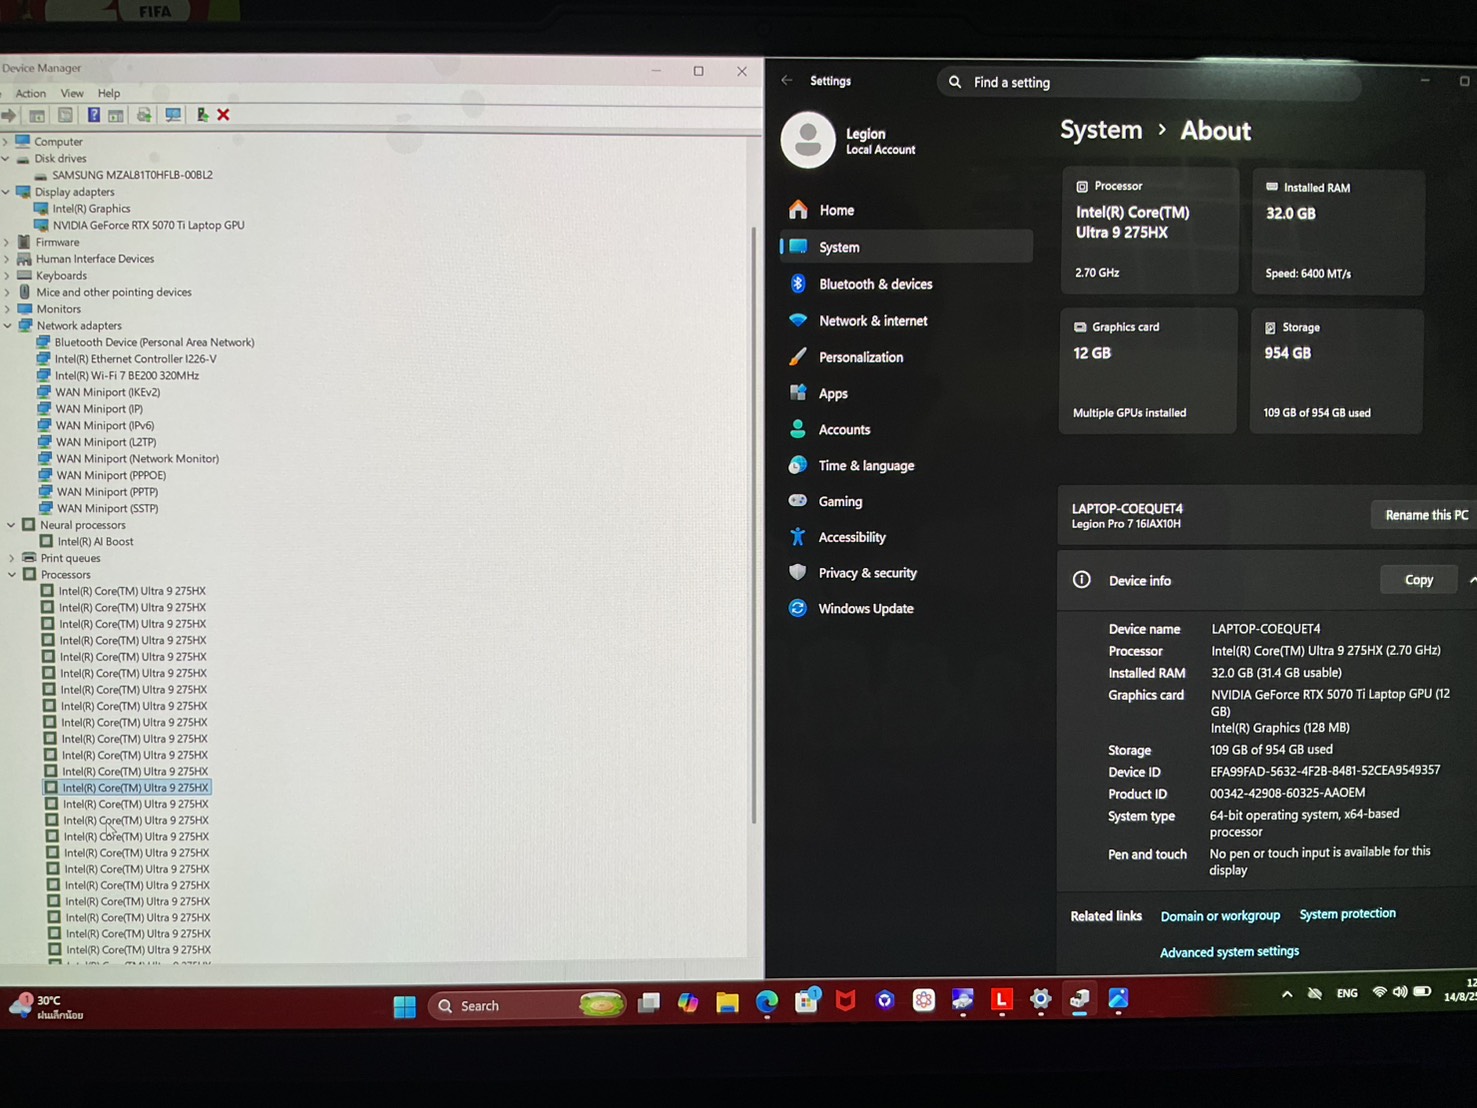Click Scan for hardware changes monitor icon

[173, 115]
